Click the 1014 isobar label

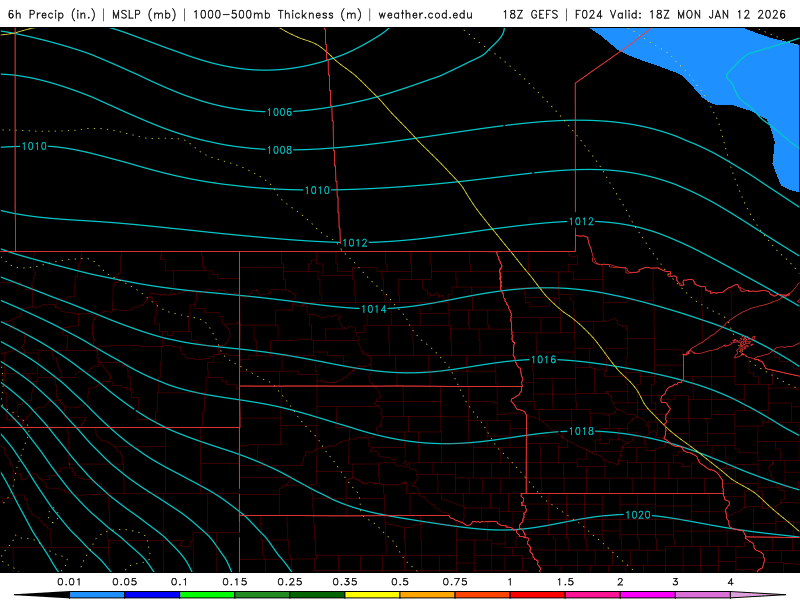(373, 309)
